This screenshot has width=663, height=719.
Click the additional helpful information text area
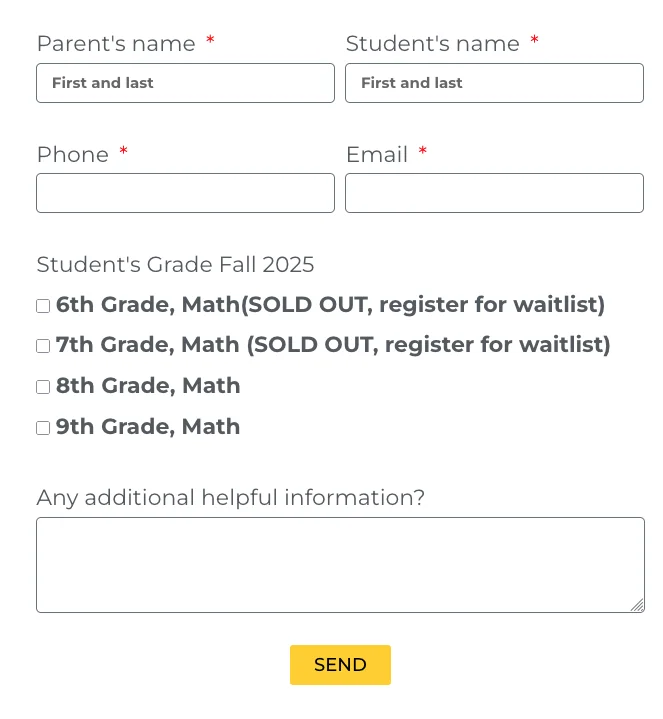pyautogui.click(x=340, y=564)
